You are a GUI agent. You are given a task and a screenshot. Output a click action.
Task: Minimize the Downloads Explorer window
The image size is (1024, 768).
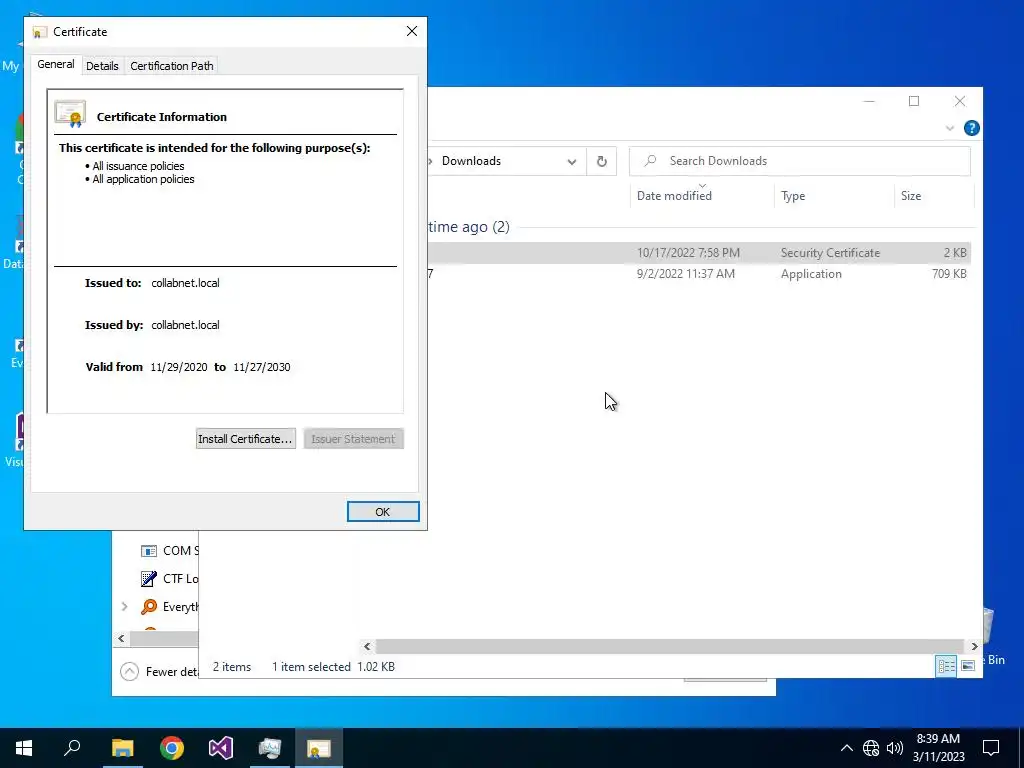(869, 101)
